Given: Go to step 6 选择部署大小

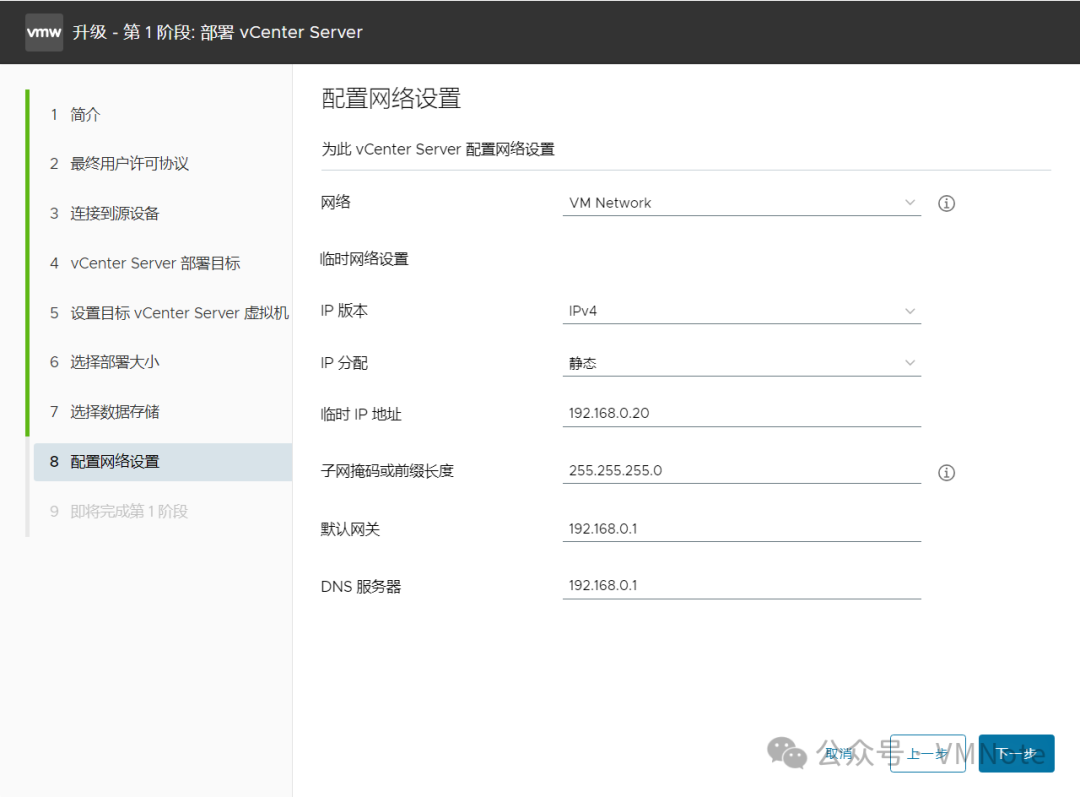Looking at the screenshot, I should point(105,362).
